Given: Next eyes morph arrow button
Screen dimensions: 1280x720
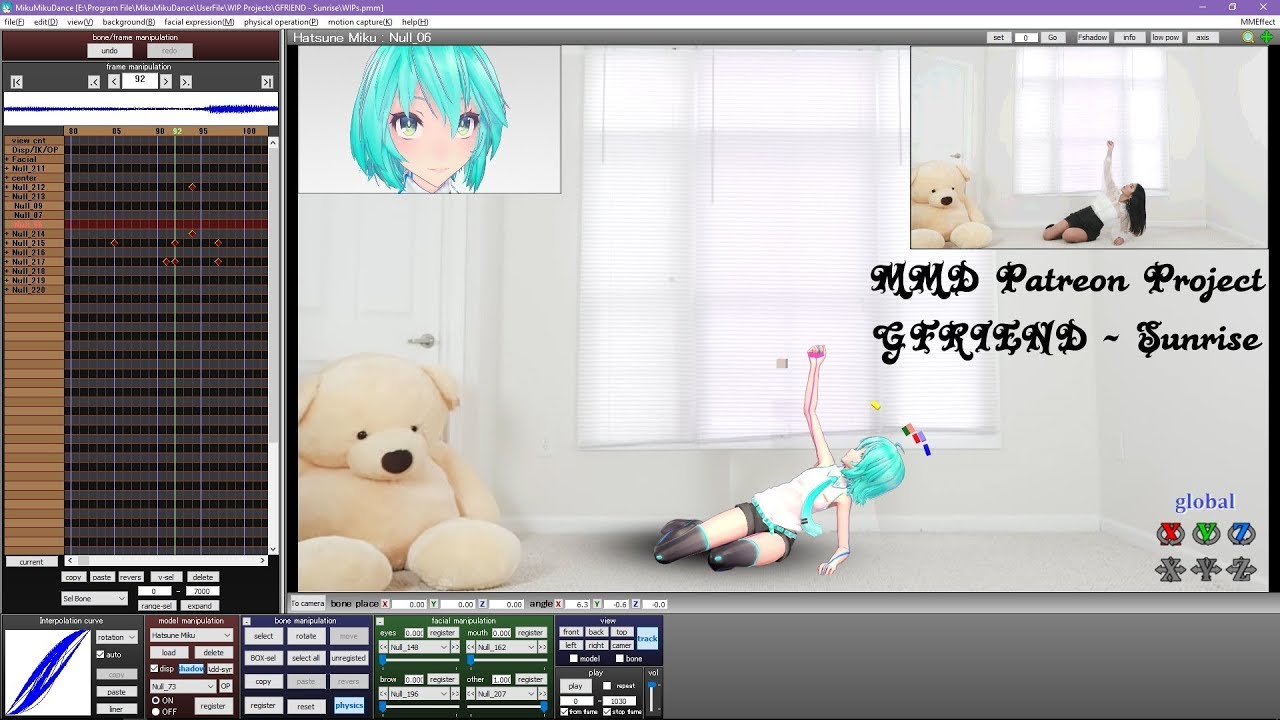Looking at the screenshot, I should [x=456, y=647].
